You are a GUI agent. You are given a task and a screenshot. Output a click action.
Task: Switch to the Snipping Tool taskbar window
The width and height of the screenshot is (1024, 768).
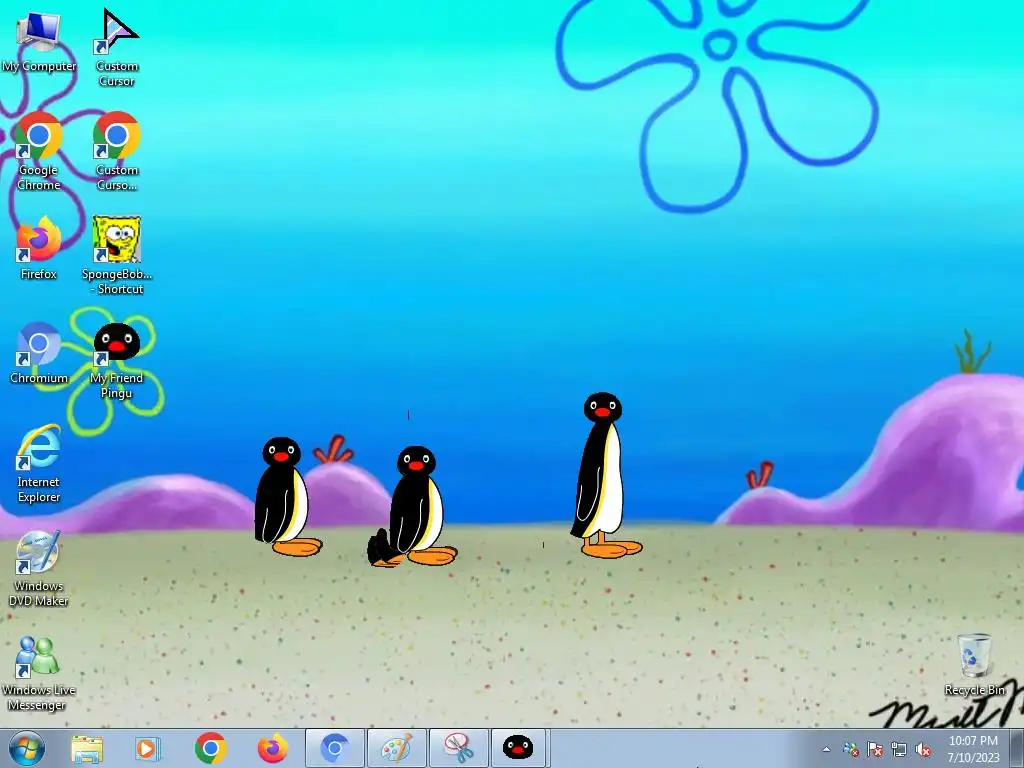point(459,748)
